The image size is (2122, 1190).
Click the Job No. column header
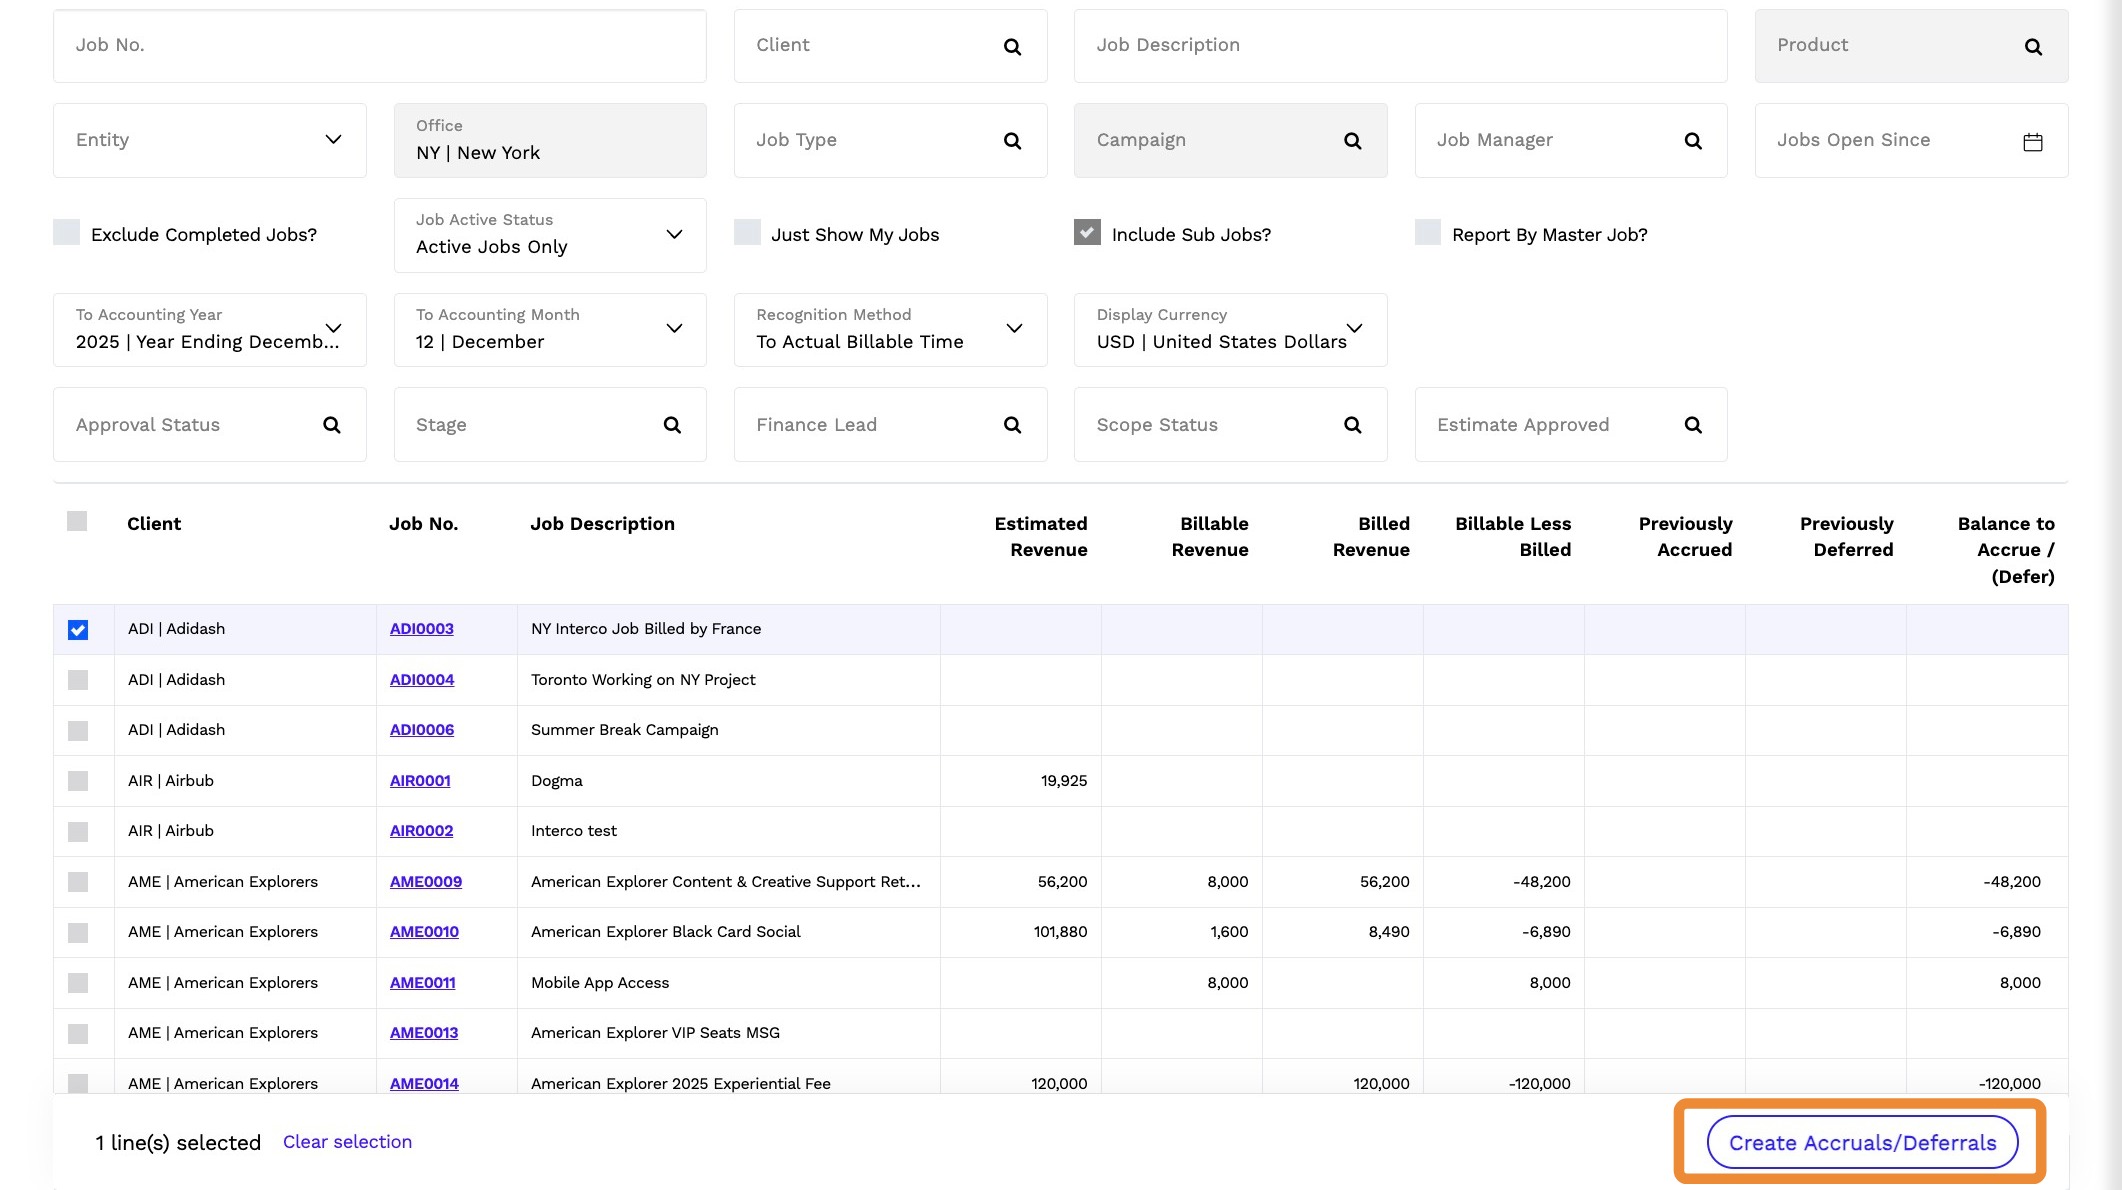click(423, 524)
